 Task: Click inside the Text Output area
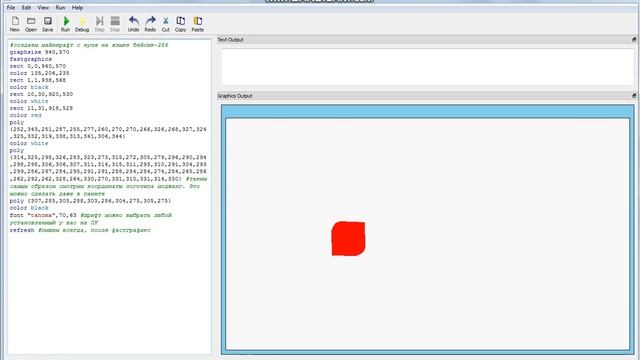(427, 67)
